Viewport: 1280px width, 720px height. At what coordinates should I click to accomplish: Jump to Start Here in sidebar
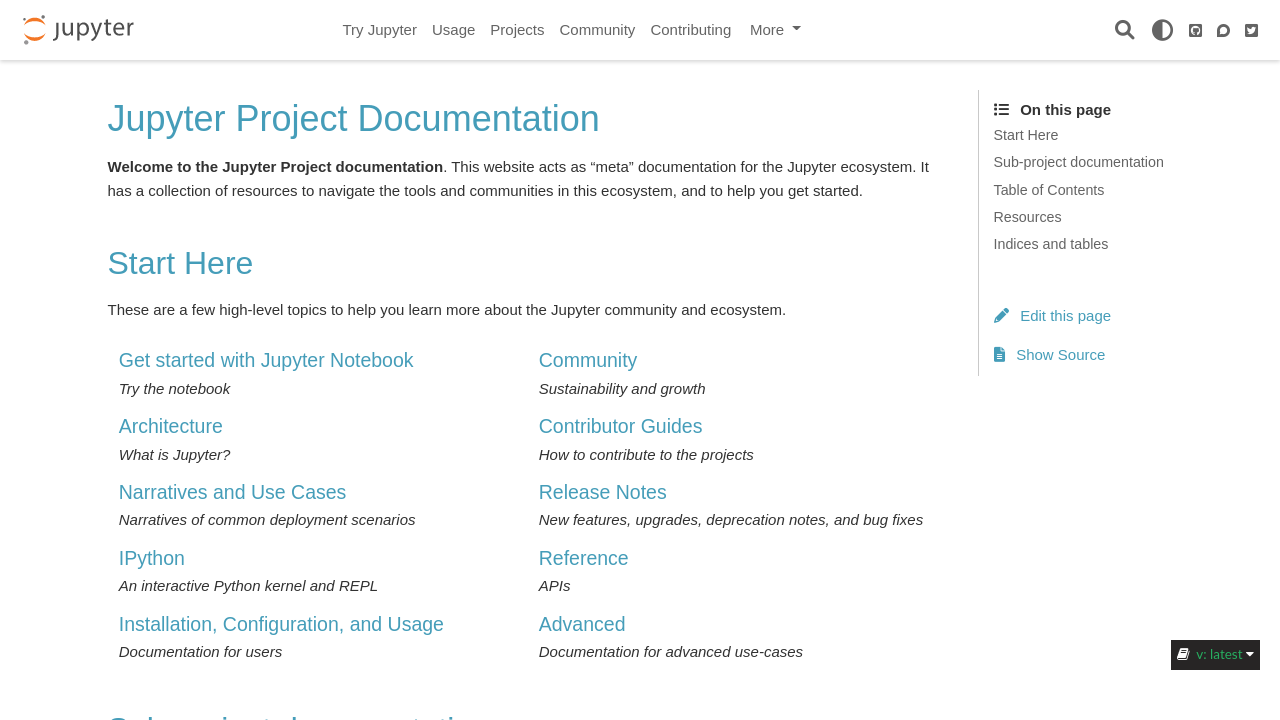(1026, 135)
